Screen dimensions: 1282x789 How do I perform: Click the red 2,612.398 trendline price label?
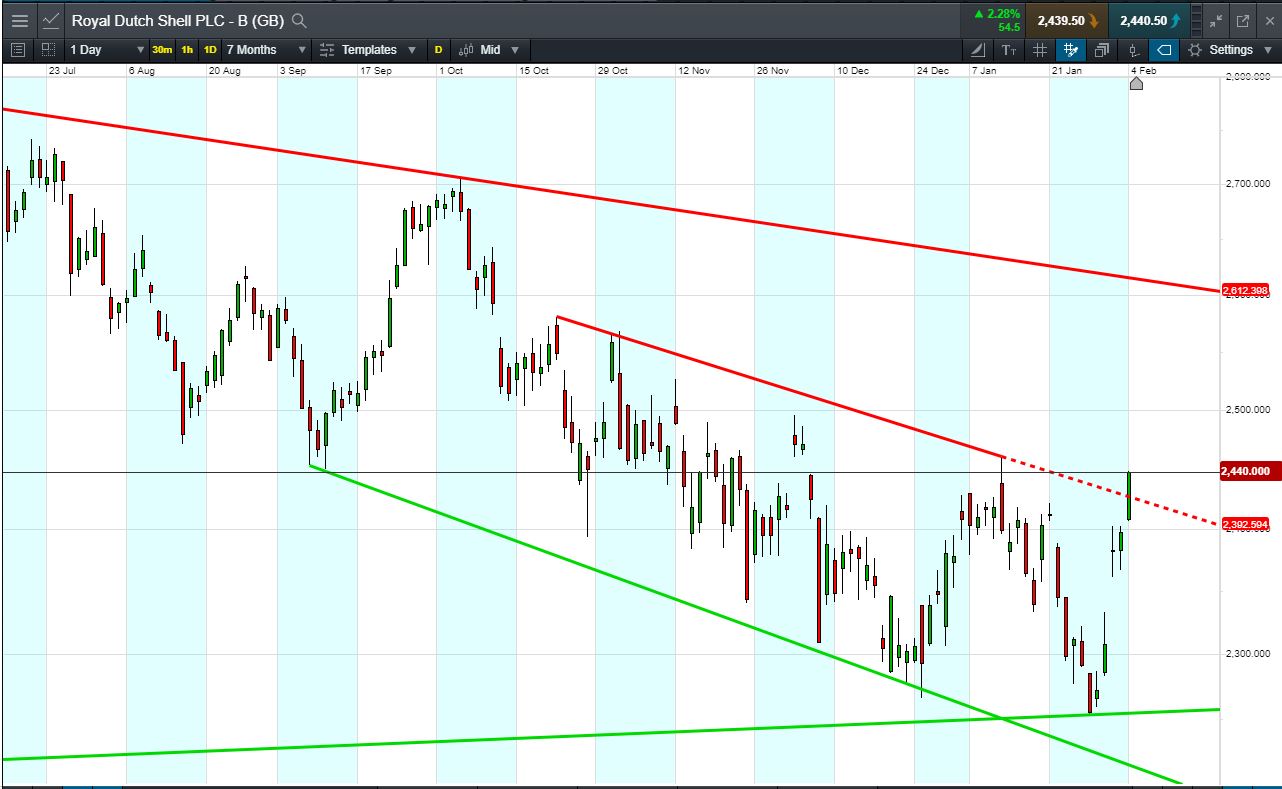[x=1246, y=291]
